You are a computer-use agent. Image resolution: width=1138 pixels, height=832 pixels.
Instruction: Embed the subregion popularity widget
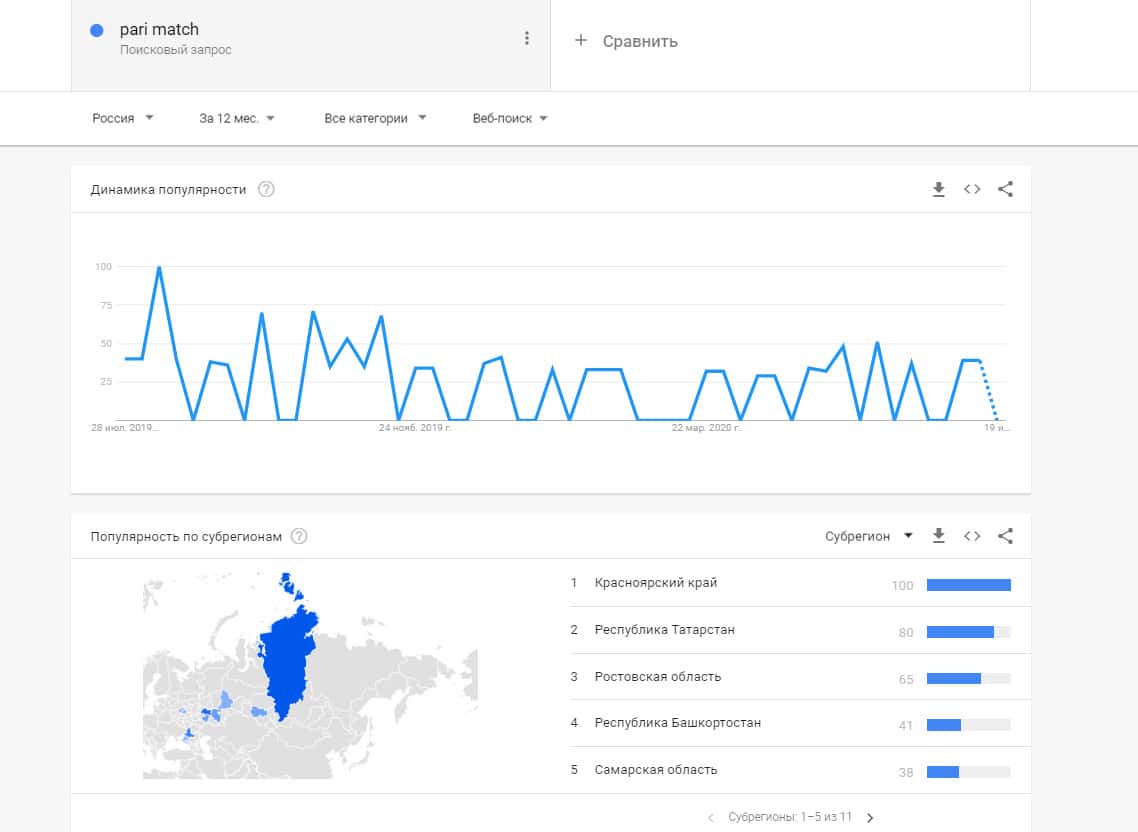click(x=972, y=536)
